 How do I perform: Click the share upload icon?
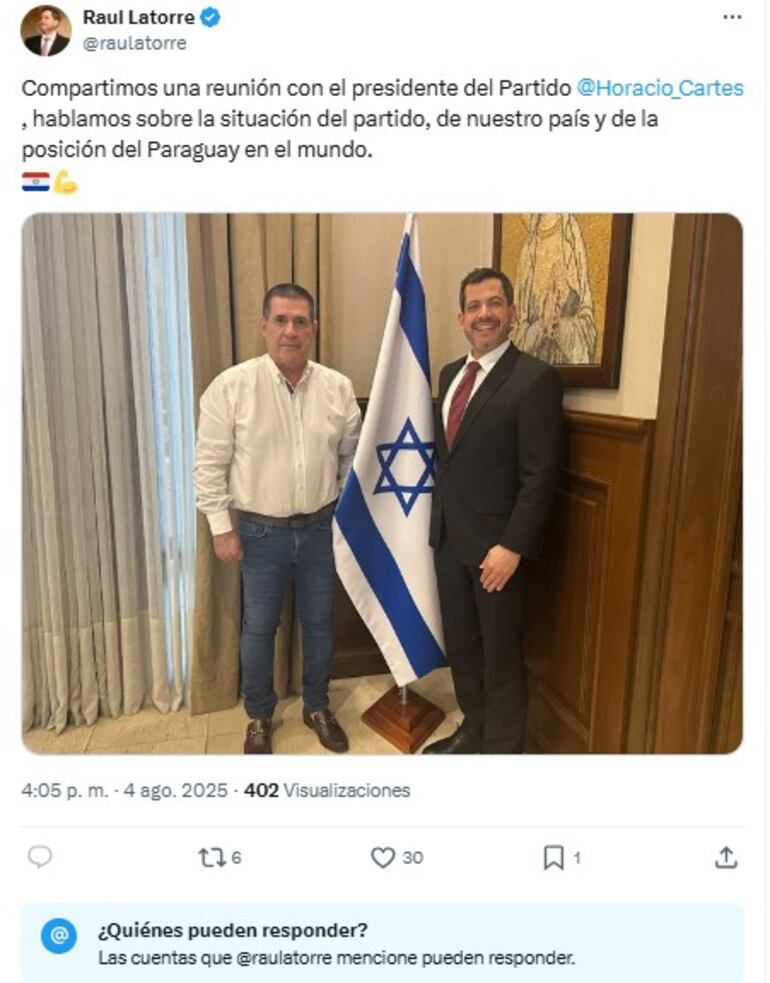tap(725, 857)
